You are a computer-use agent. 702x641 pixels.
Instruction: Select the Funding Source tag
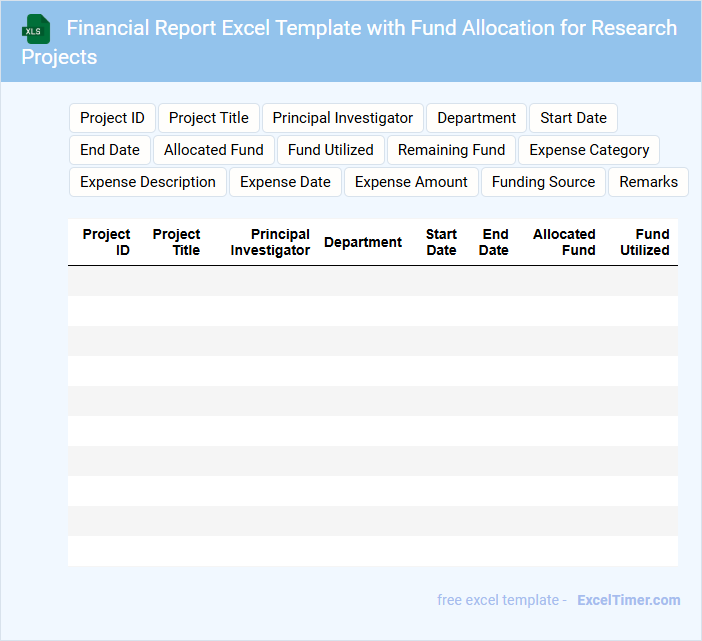[543, 182]
